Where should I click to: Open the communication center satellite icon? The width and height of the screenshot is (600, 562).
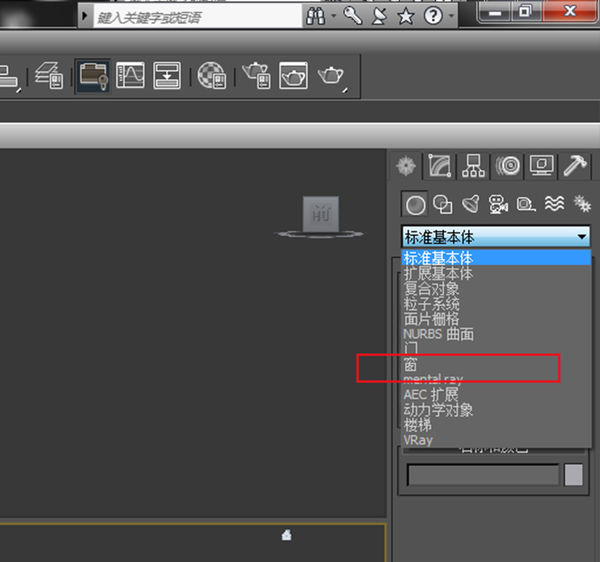click(379, 16)
